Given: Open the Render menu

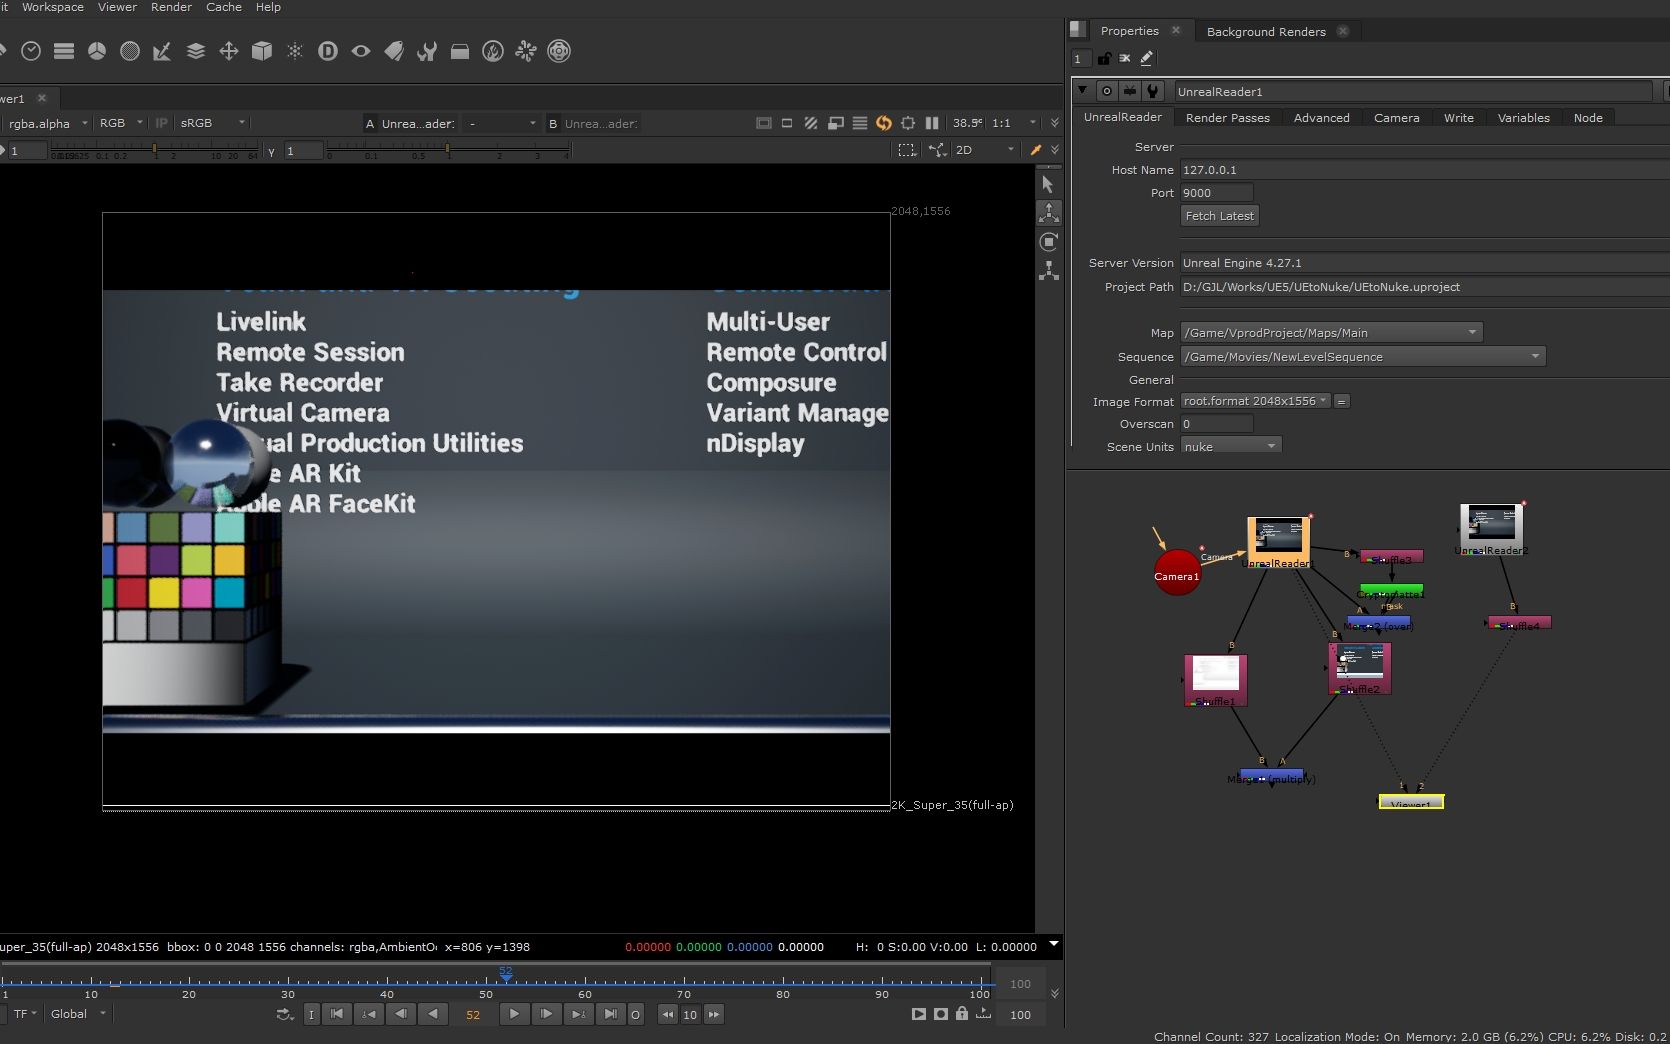Looking at the screenshot, I should [171, 7].
